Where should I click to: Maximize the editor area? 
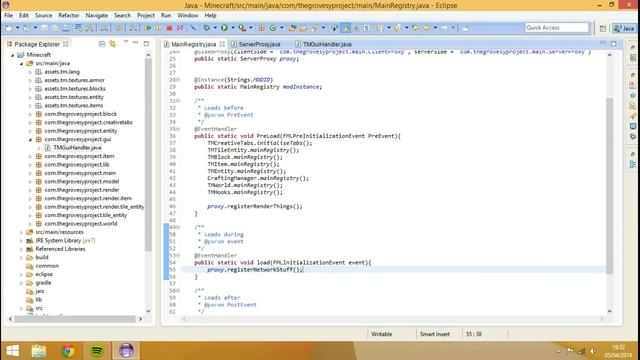(614, 43)
